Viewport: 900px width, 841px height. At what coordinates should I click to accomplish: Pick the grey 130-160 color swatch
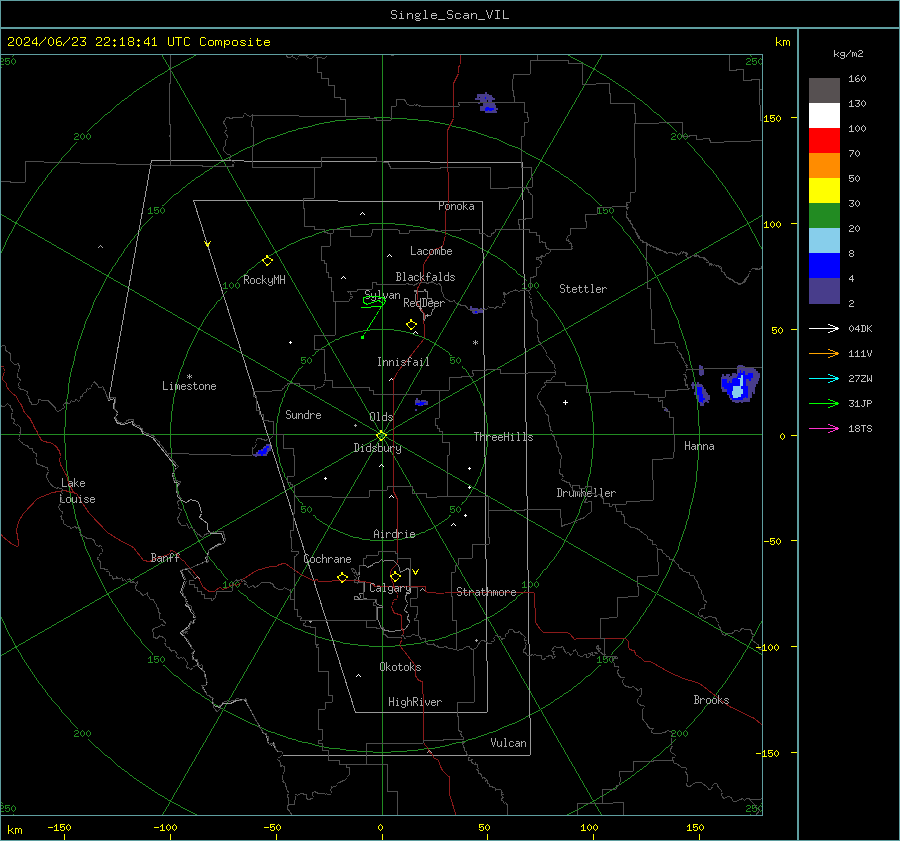(824, 91)
